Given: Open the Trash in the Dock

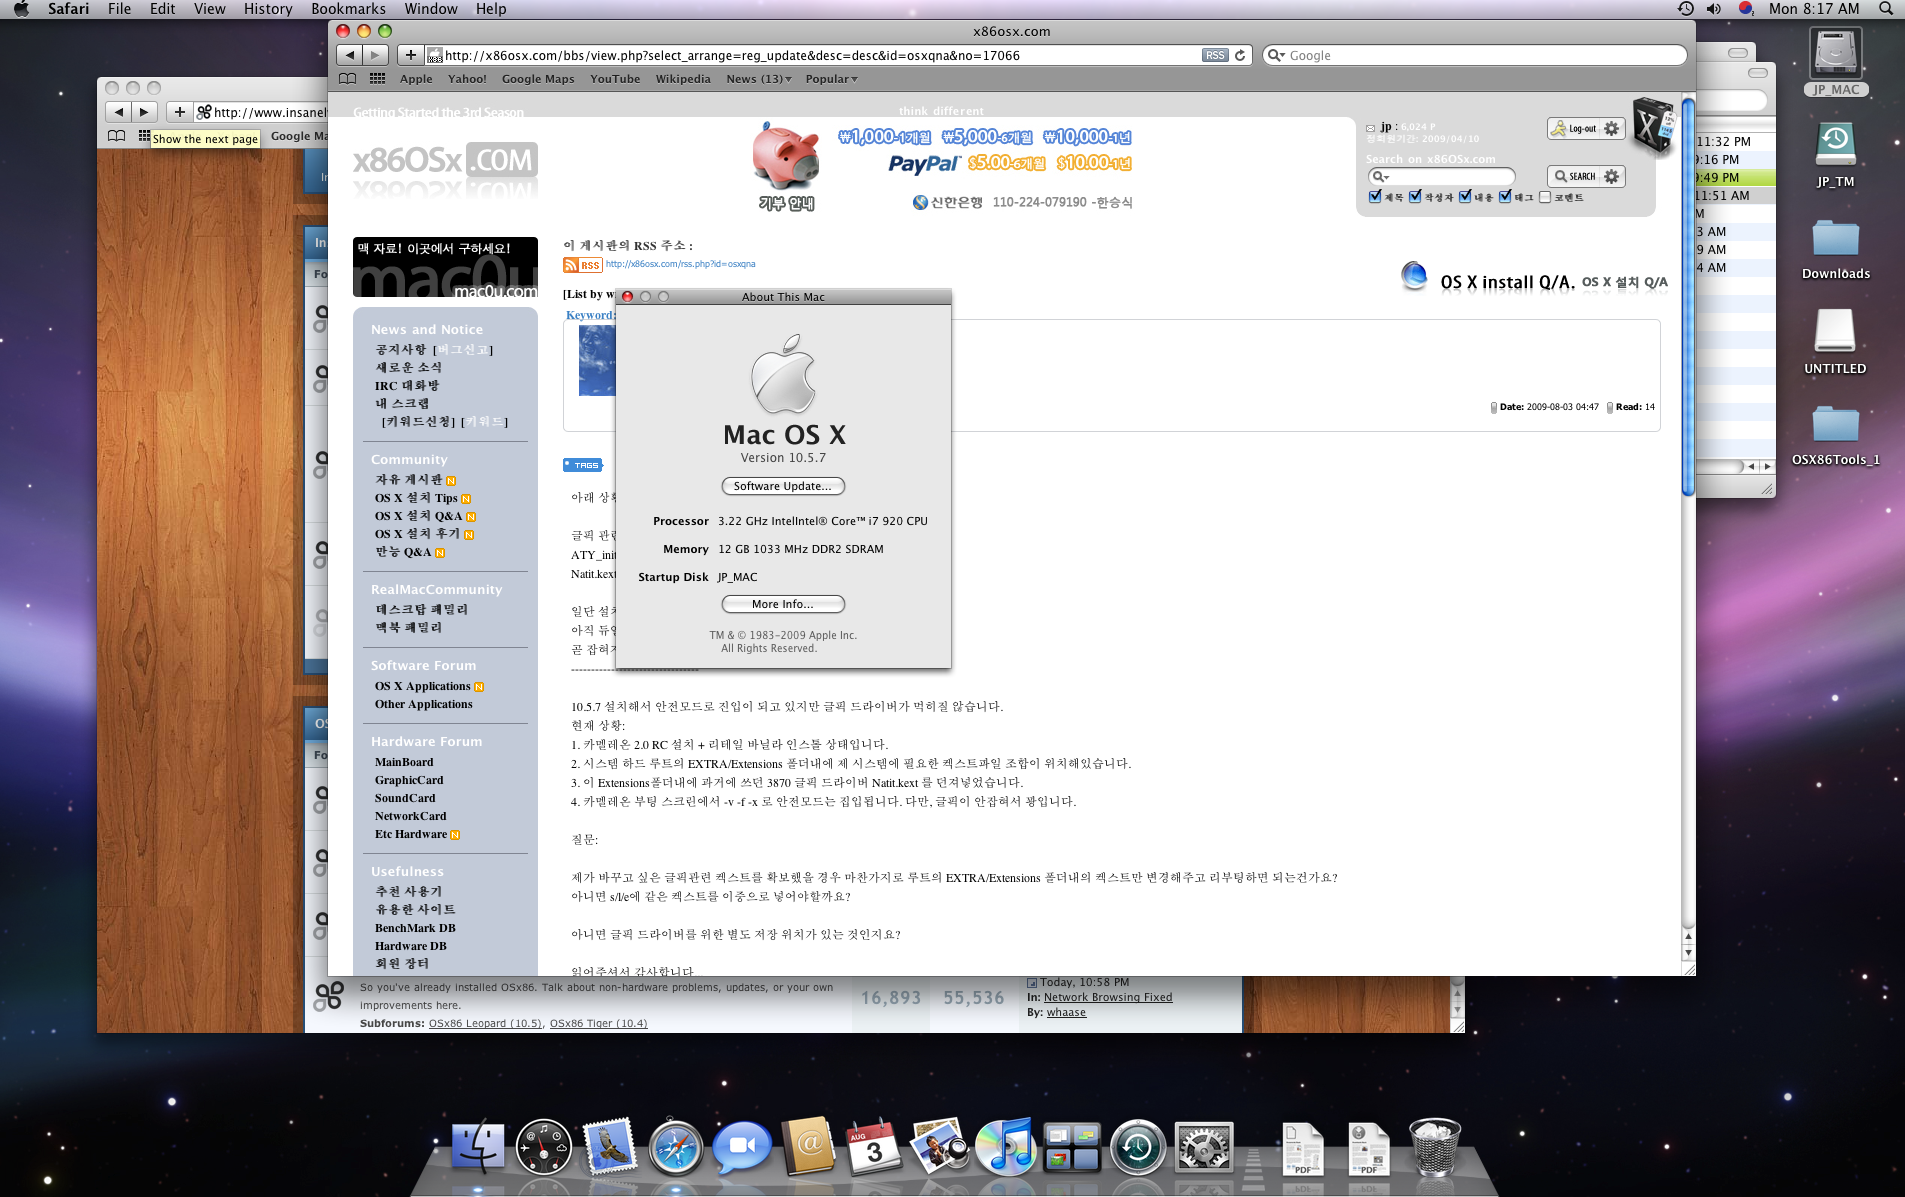Looking at the screenshot, I should [1435, 1147].
